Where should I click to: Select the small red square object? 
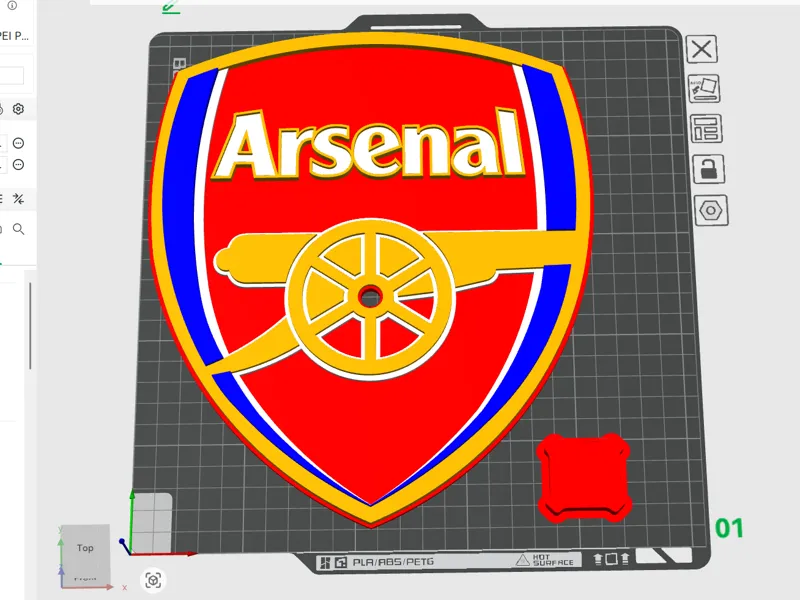[584, 478]
